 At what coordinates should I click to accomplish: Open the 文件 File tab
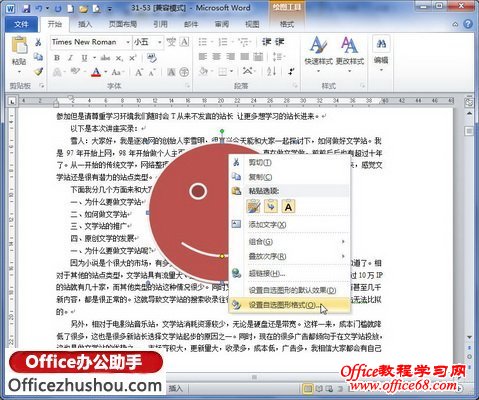click(21, 24)
